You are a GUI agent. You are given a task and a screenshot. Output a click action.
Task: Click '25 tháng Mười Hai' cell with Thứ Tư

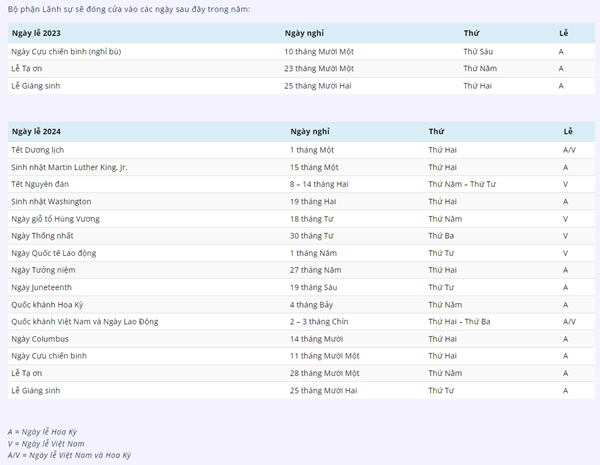(x=323, y=391)
